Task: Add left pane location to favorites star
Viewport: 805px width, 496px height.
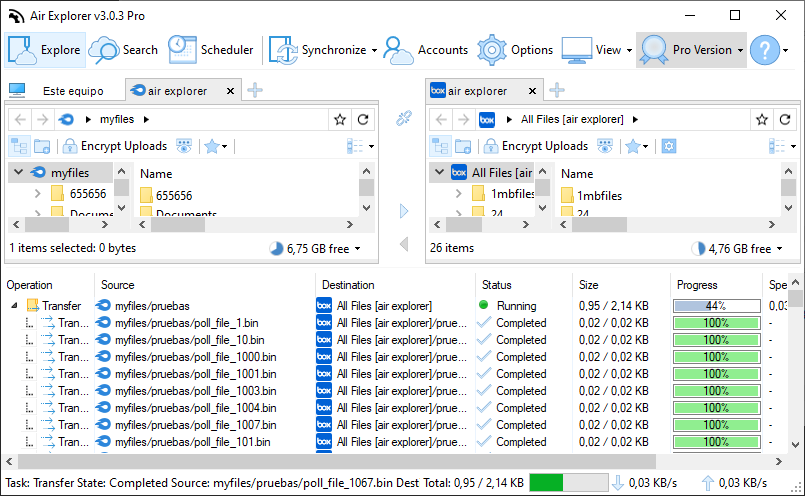Action: pos(340,120)
